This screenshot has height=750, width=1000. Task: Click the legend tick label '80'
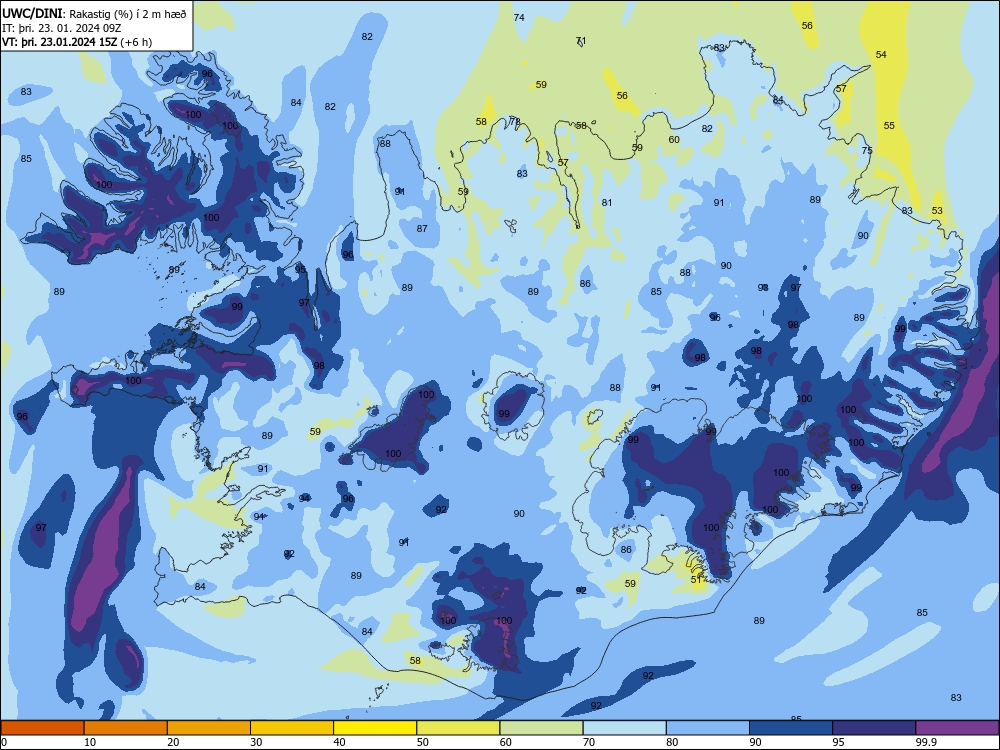tap(672, 742)
